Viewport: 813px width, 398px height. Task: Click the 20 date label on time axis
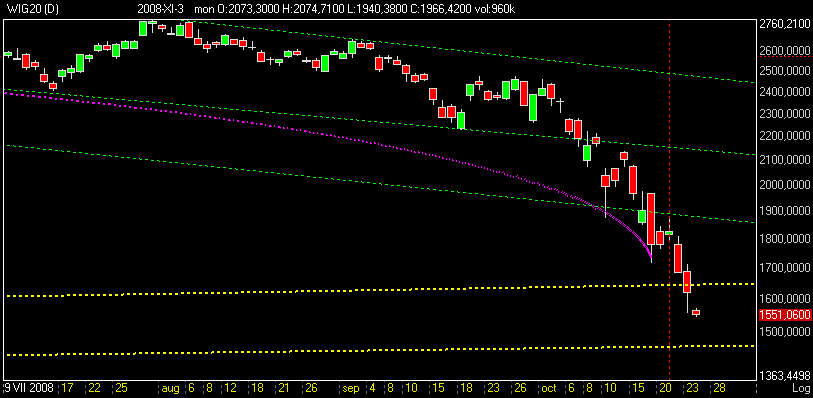(x=664, y=388)
